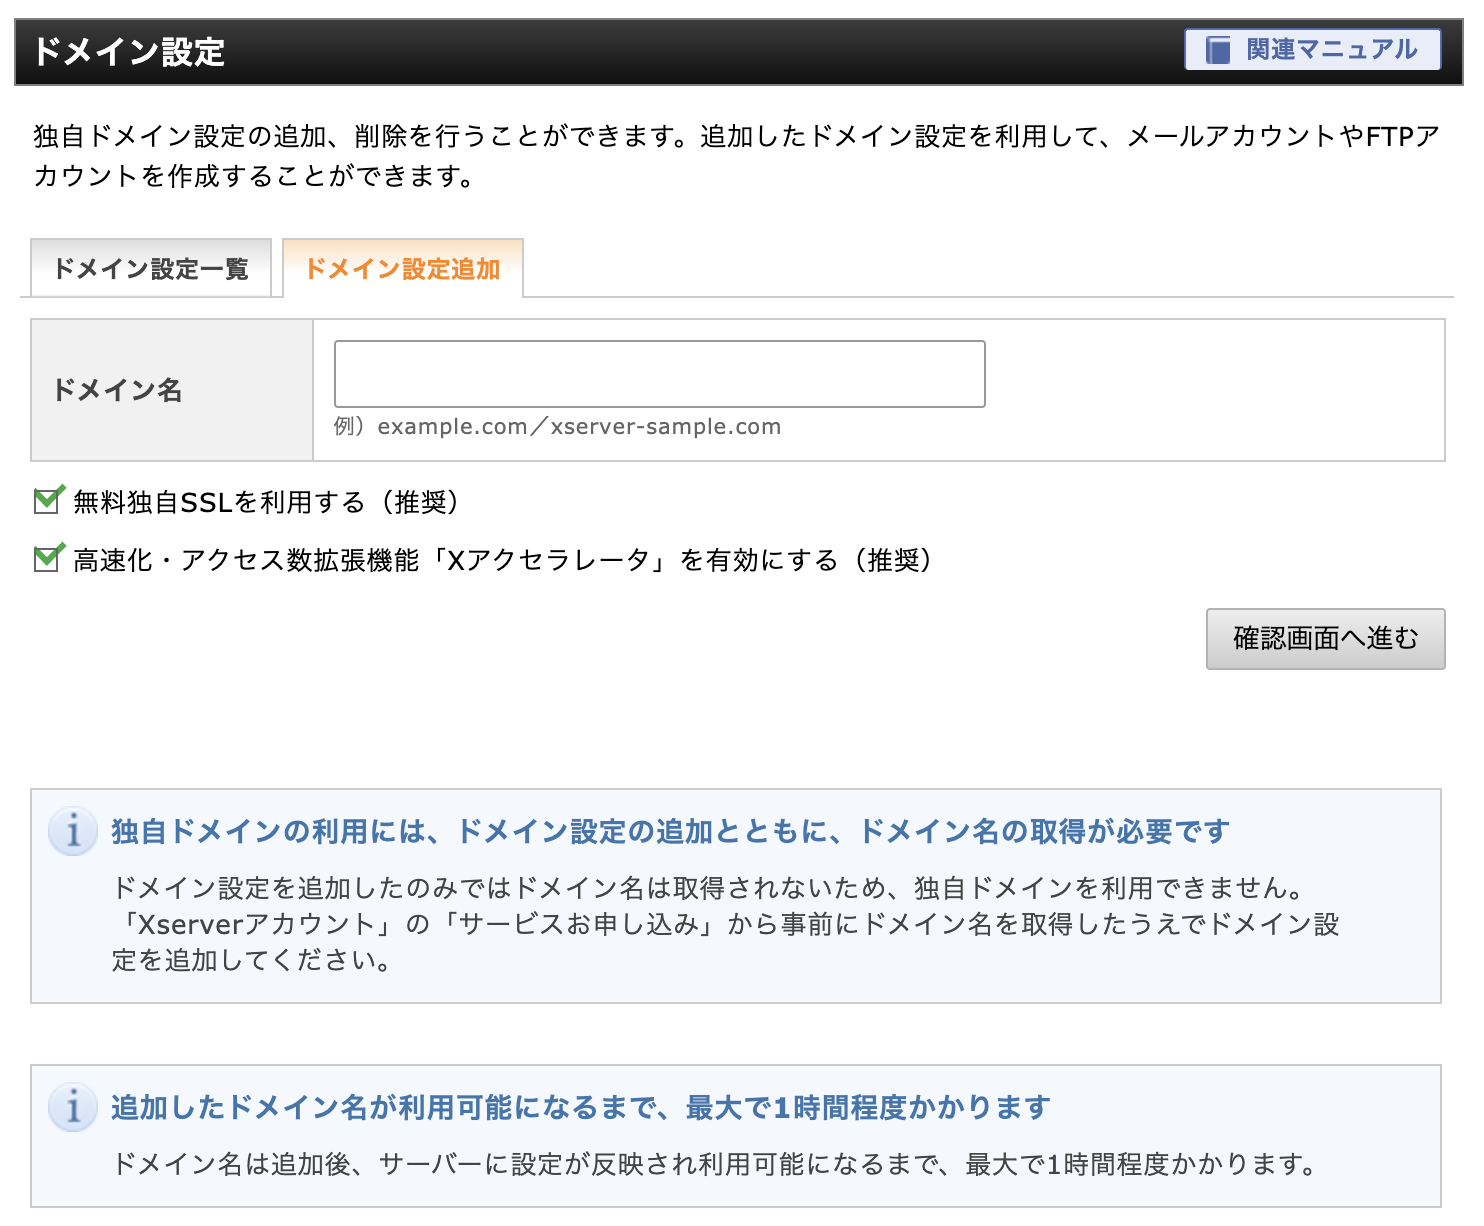Uncheck the 無料独自SSLを利用する checkbox
Image resolution: width=1484 pixels, height=1226 pixels.
tap(47, 501)
